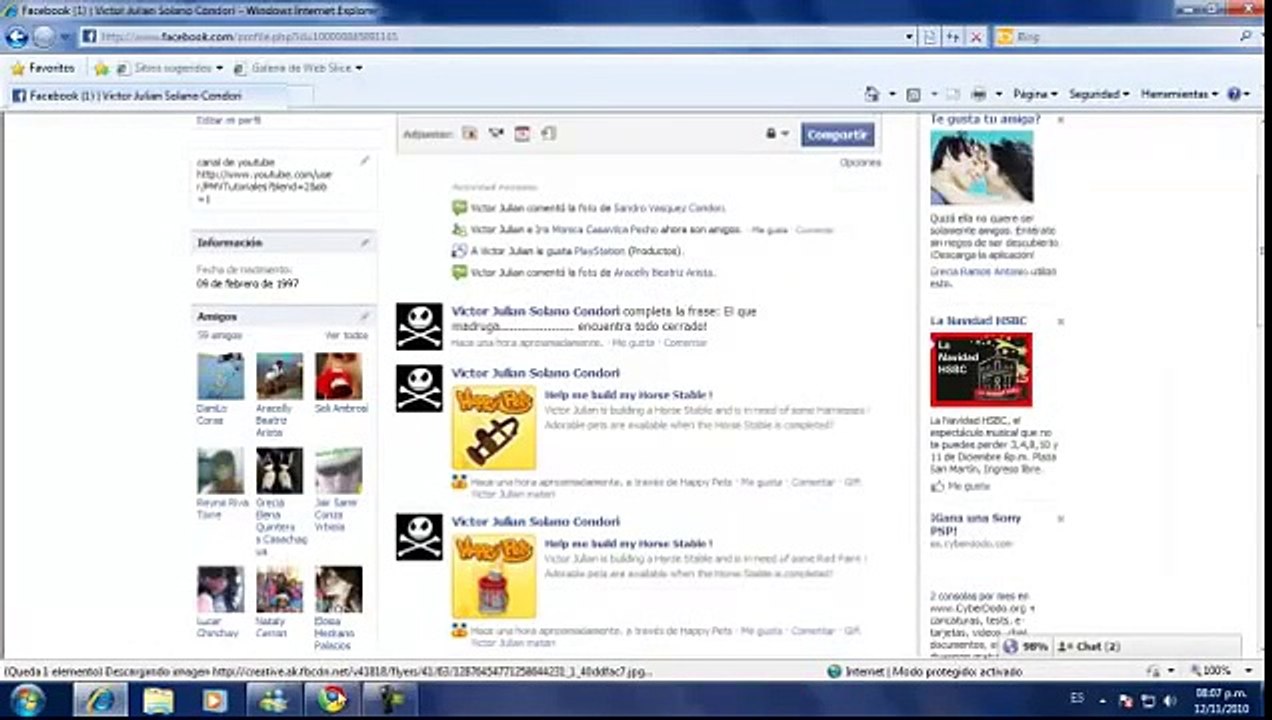Open Internet Explorer taskbar icon
Image resolution: width=1272 pixels, height=720 pixels.
pos(100,700)
